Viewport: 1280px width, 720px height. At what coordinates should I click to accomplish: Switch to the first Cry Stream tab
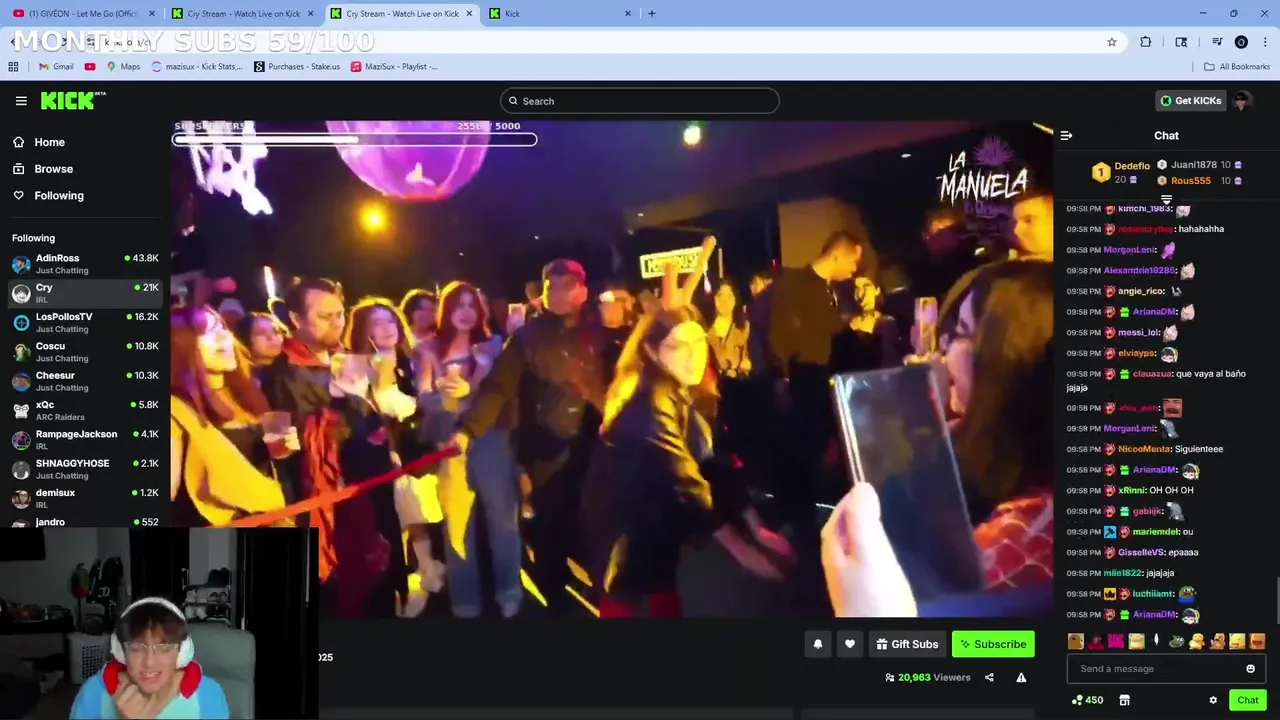click(243, 14)
